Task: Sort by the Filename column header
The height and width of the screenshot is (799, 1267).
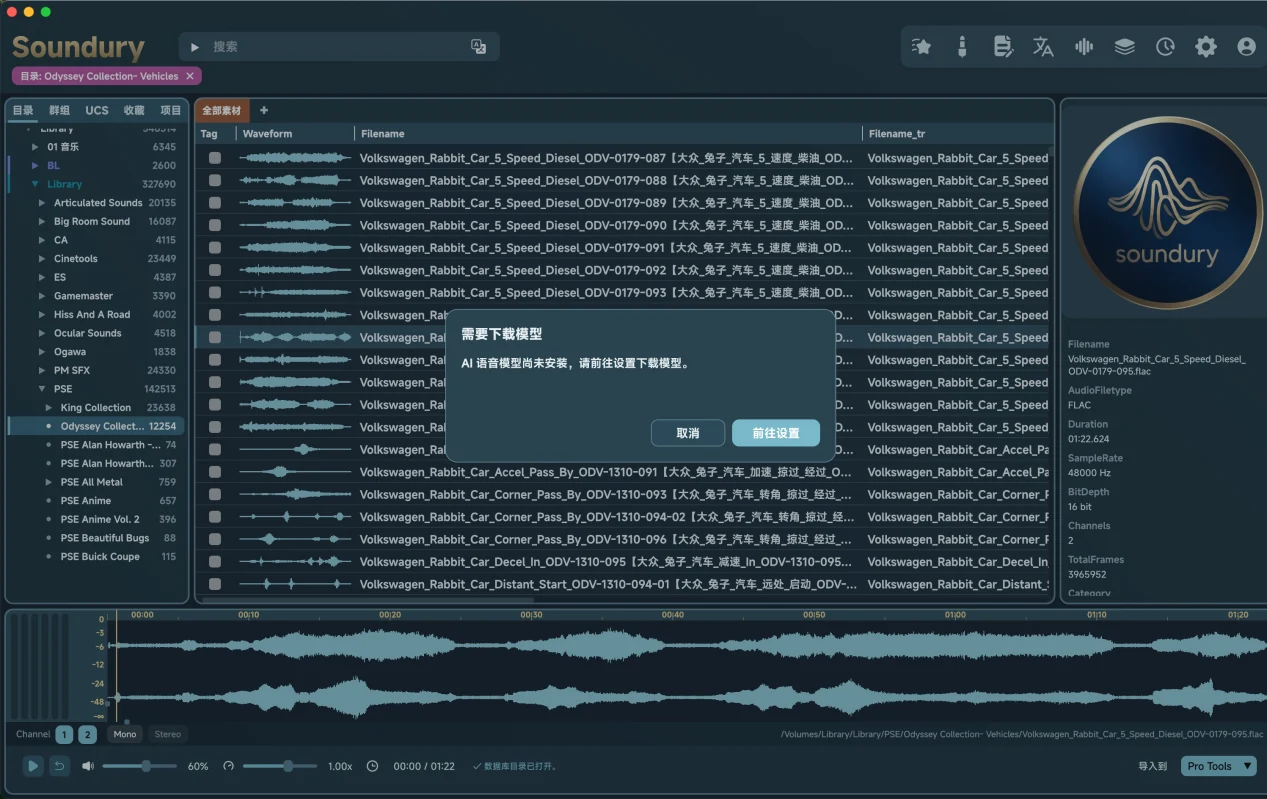Action: point(608,133)
